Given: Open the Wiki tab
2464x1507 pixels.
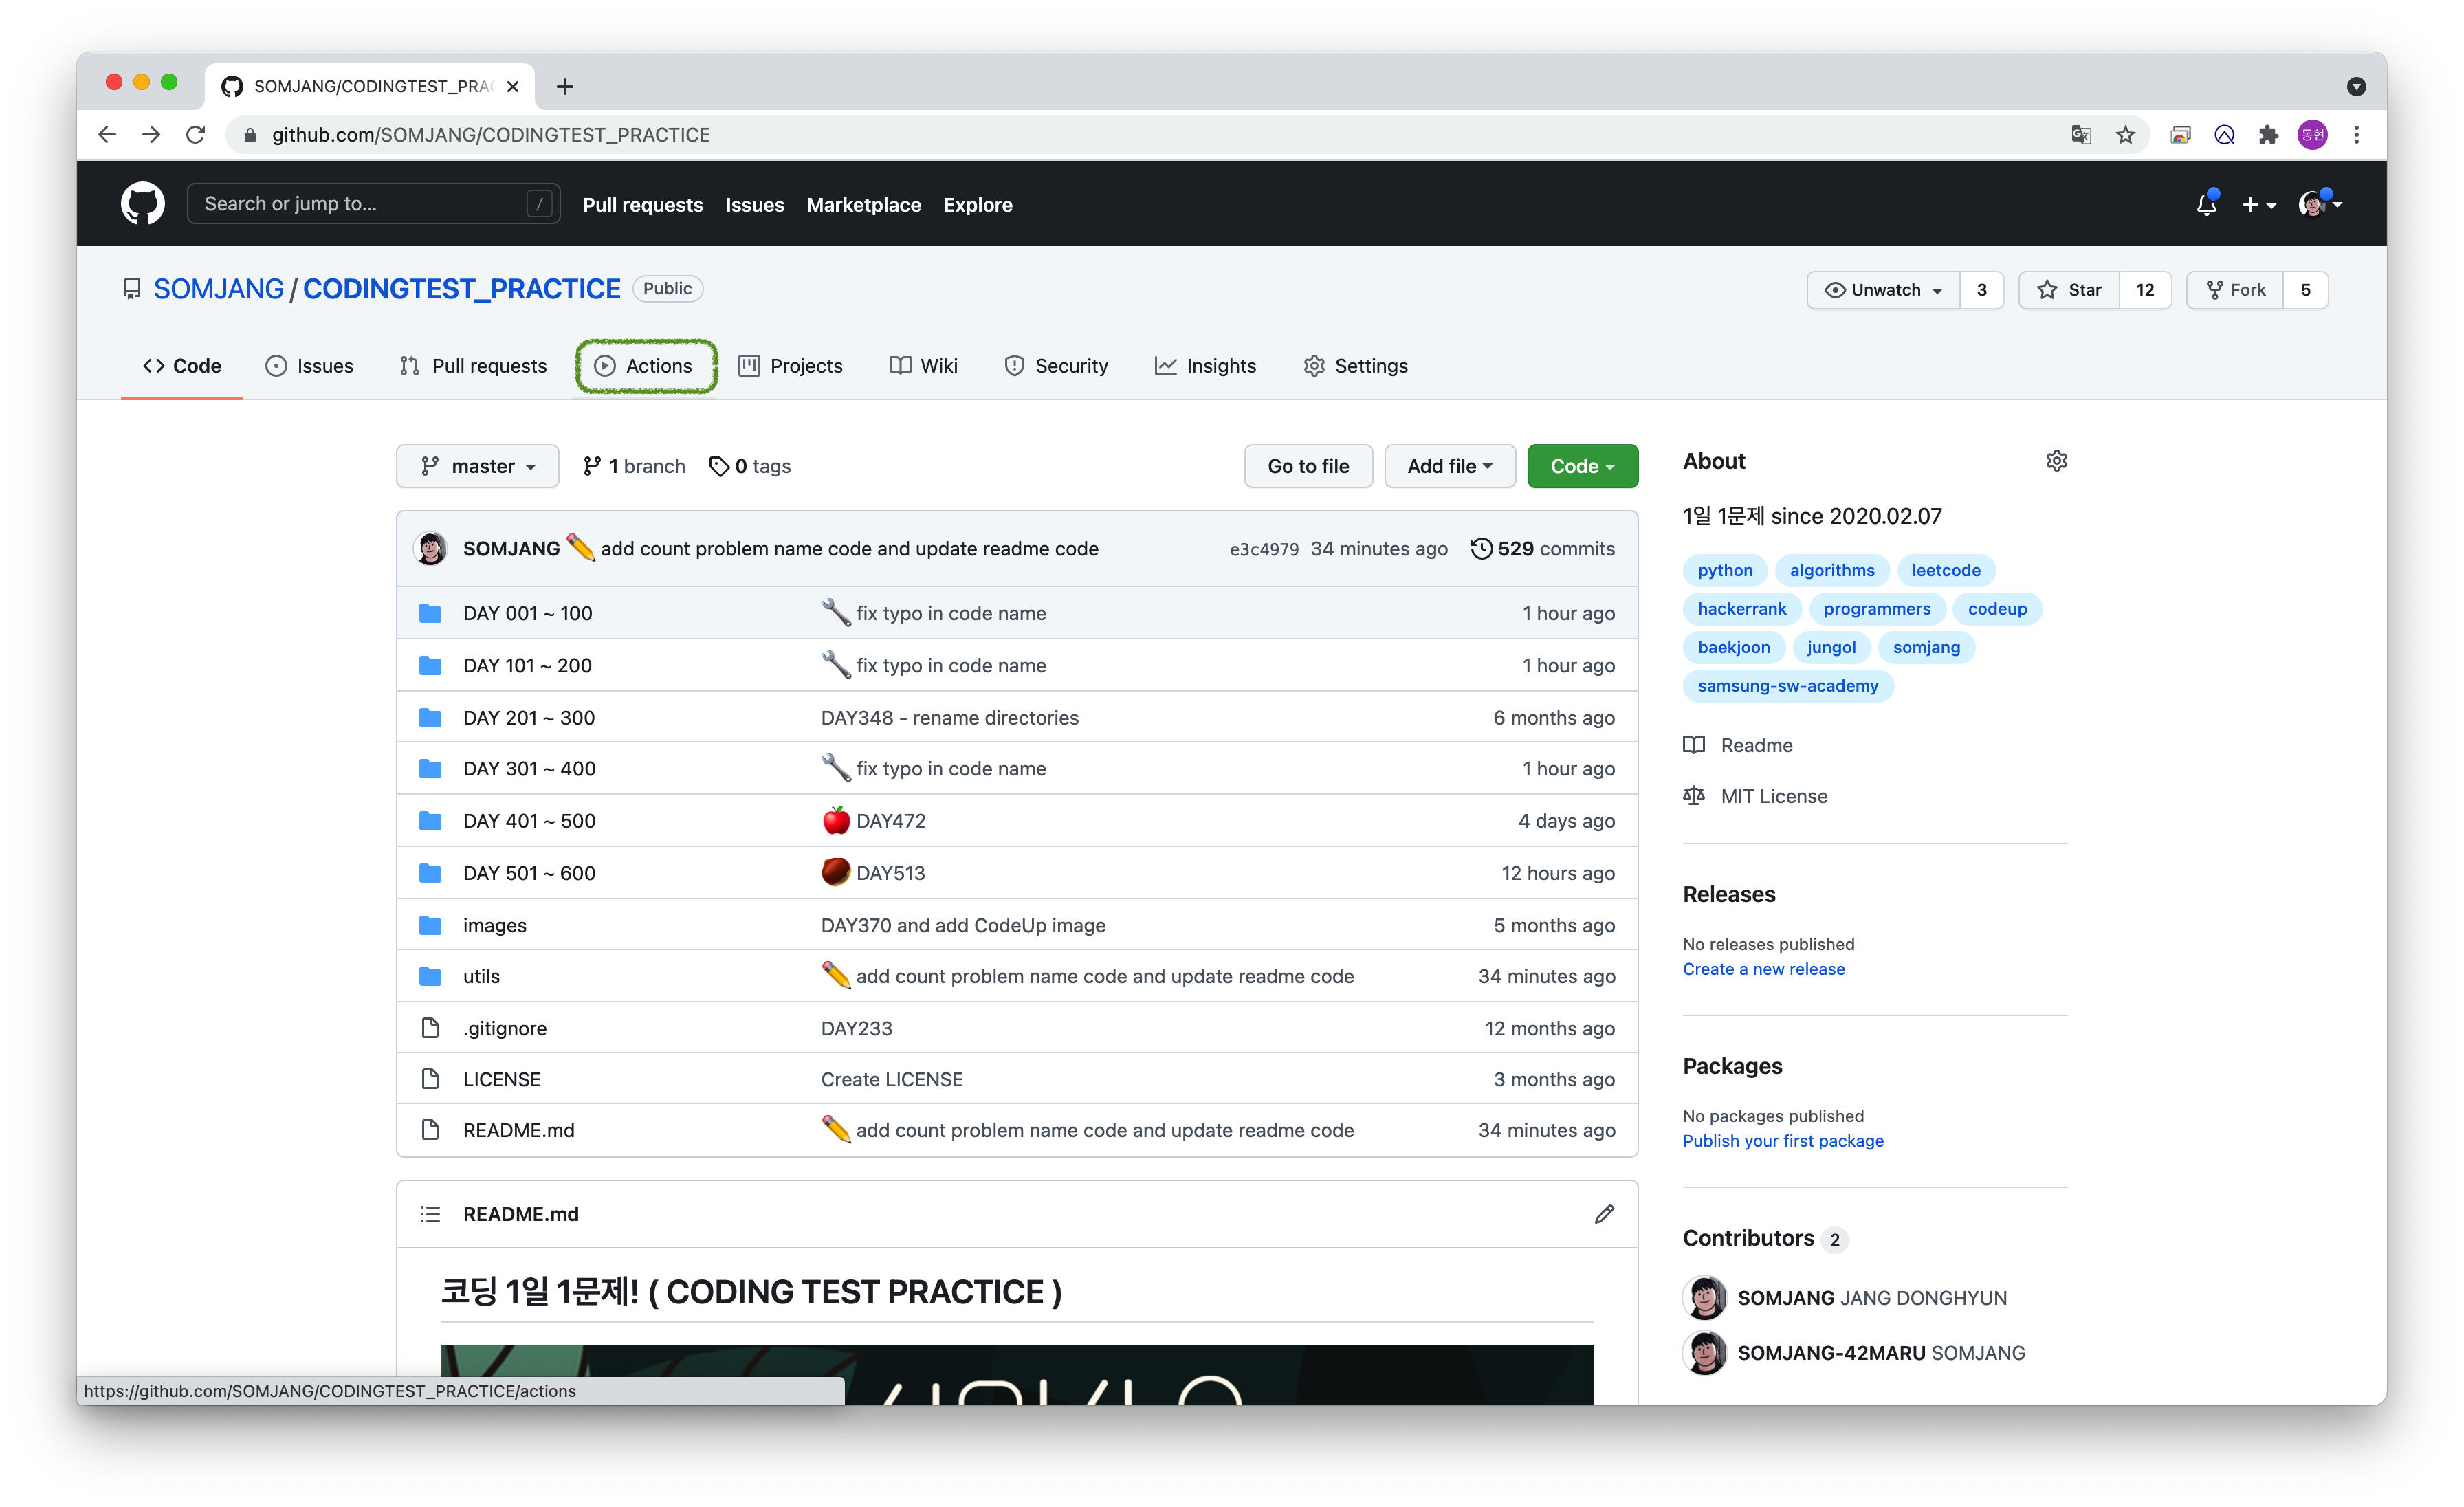Looking at the screenshot, I should (x=924, y=366).
